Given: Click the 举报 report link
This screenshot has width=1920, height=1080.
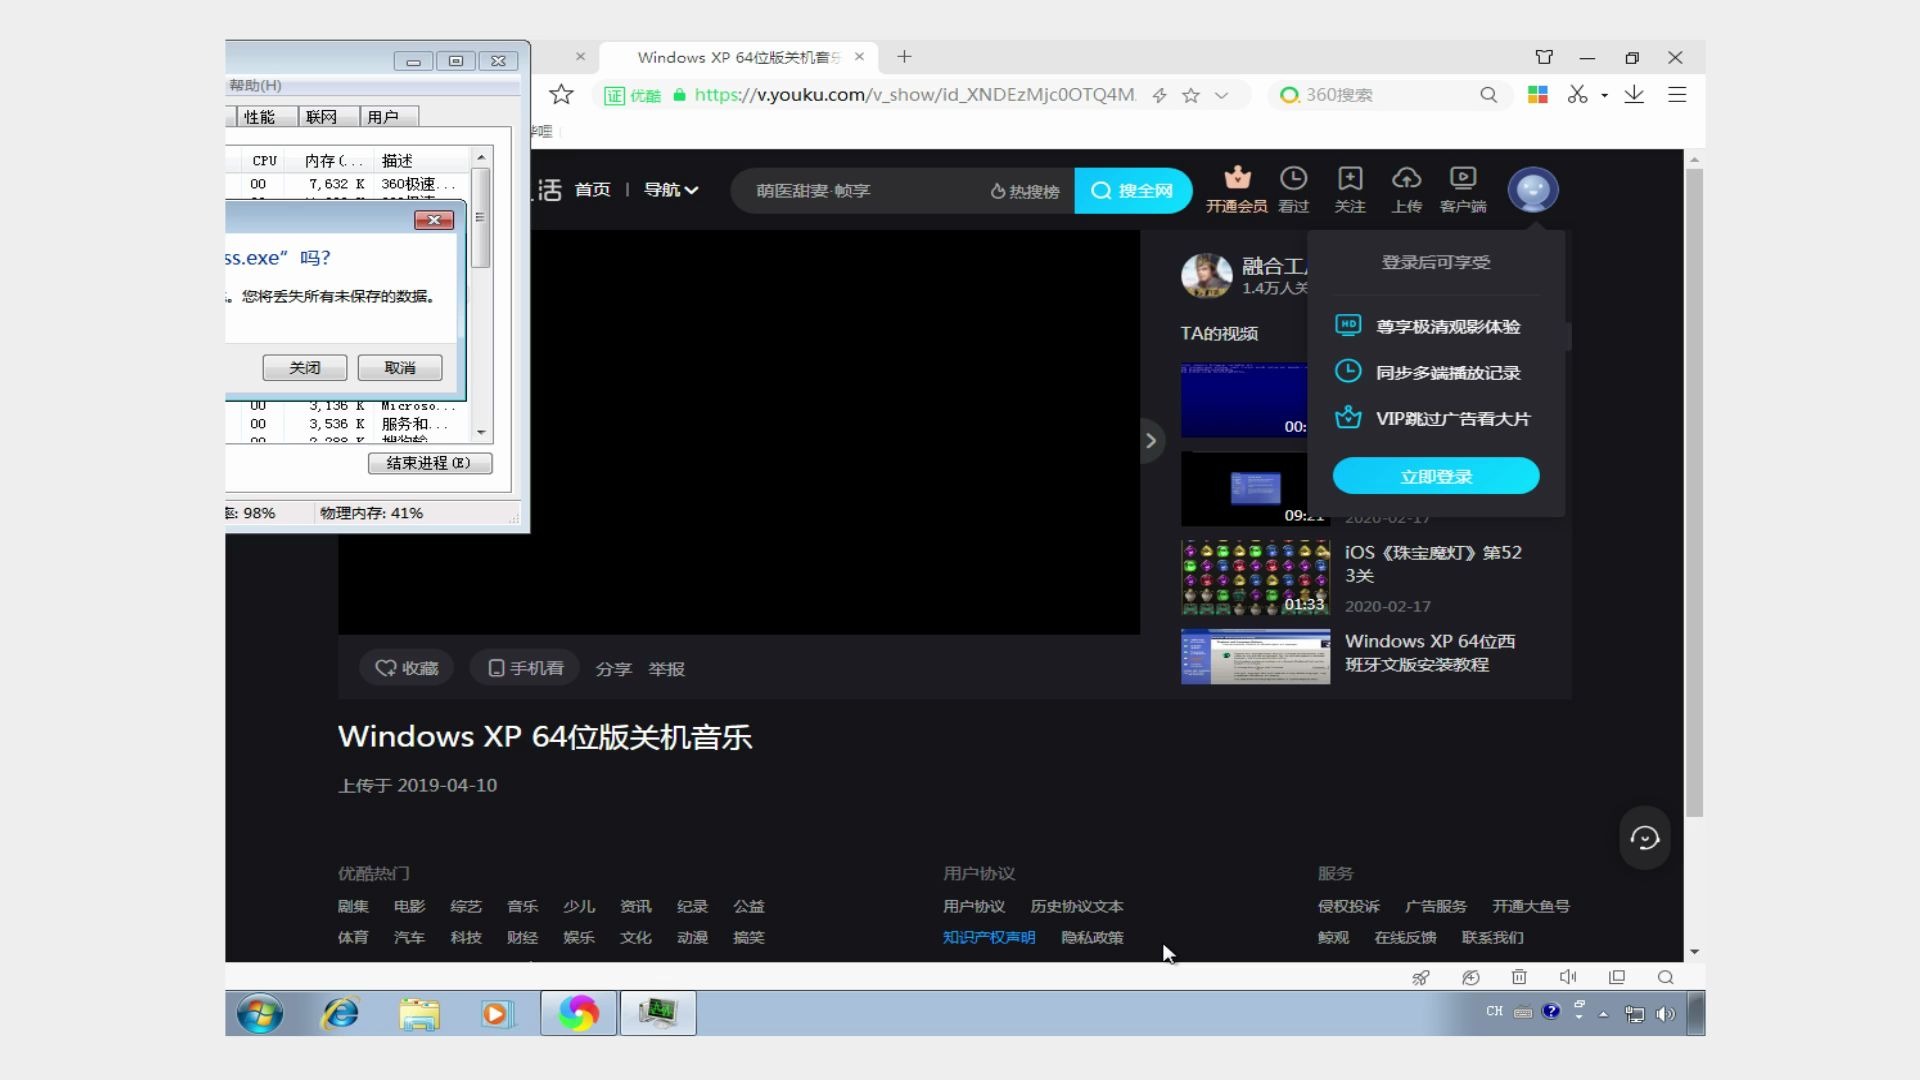Looking at the screenshot, I should click(666, 669).
